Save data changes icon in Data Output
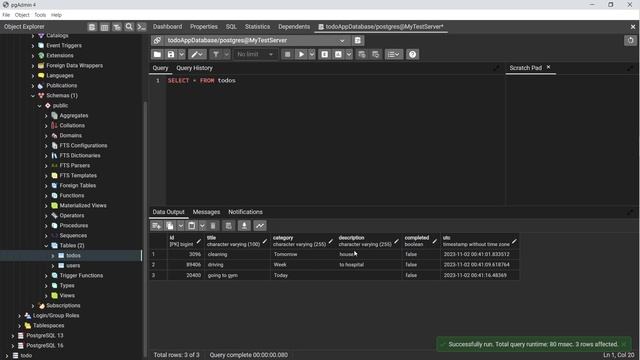The height and width of the screenshot is (360, 640). (229, 226)
